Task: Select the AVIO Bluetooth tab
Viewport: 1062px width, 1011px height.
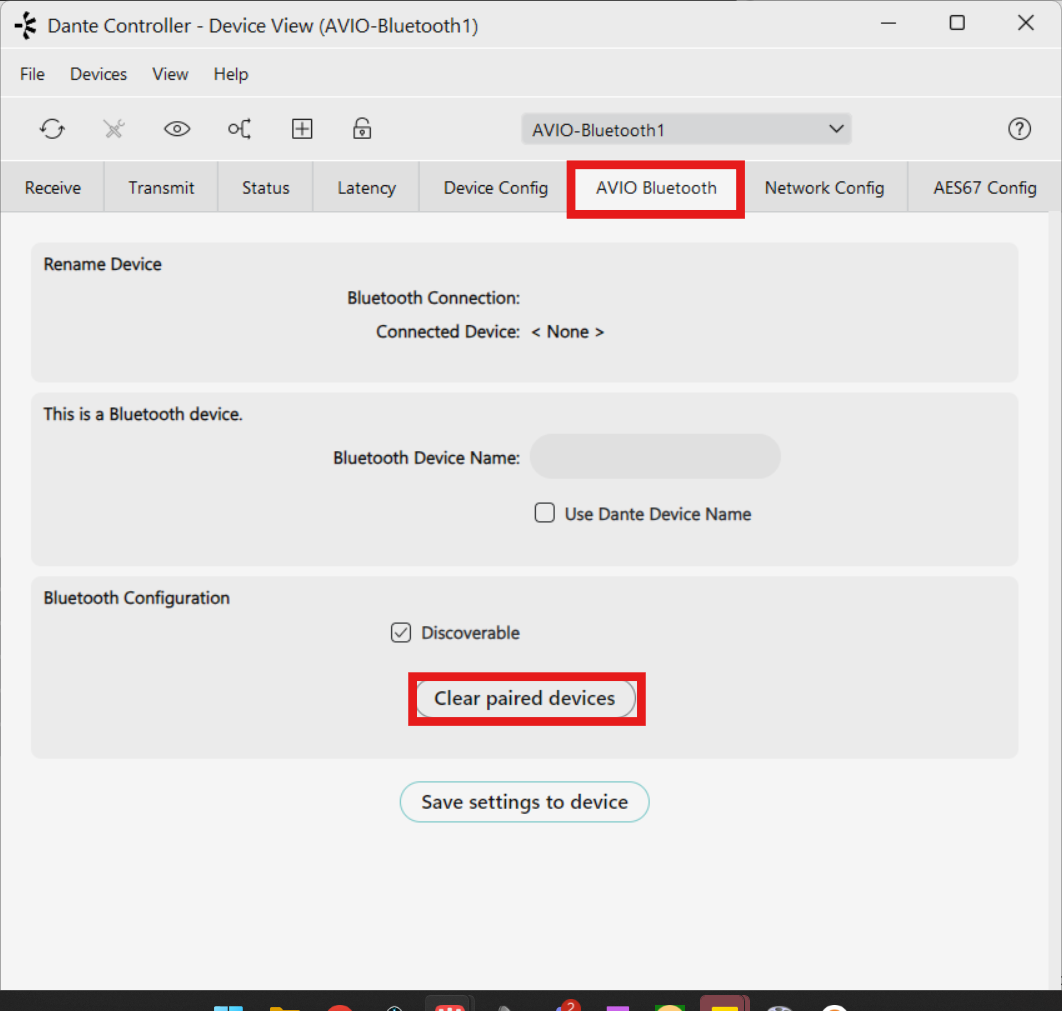Action: point(656,188)
